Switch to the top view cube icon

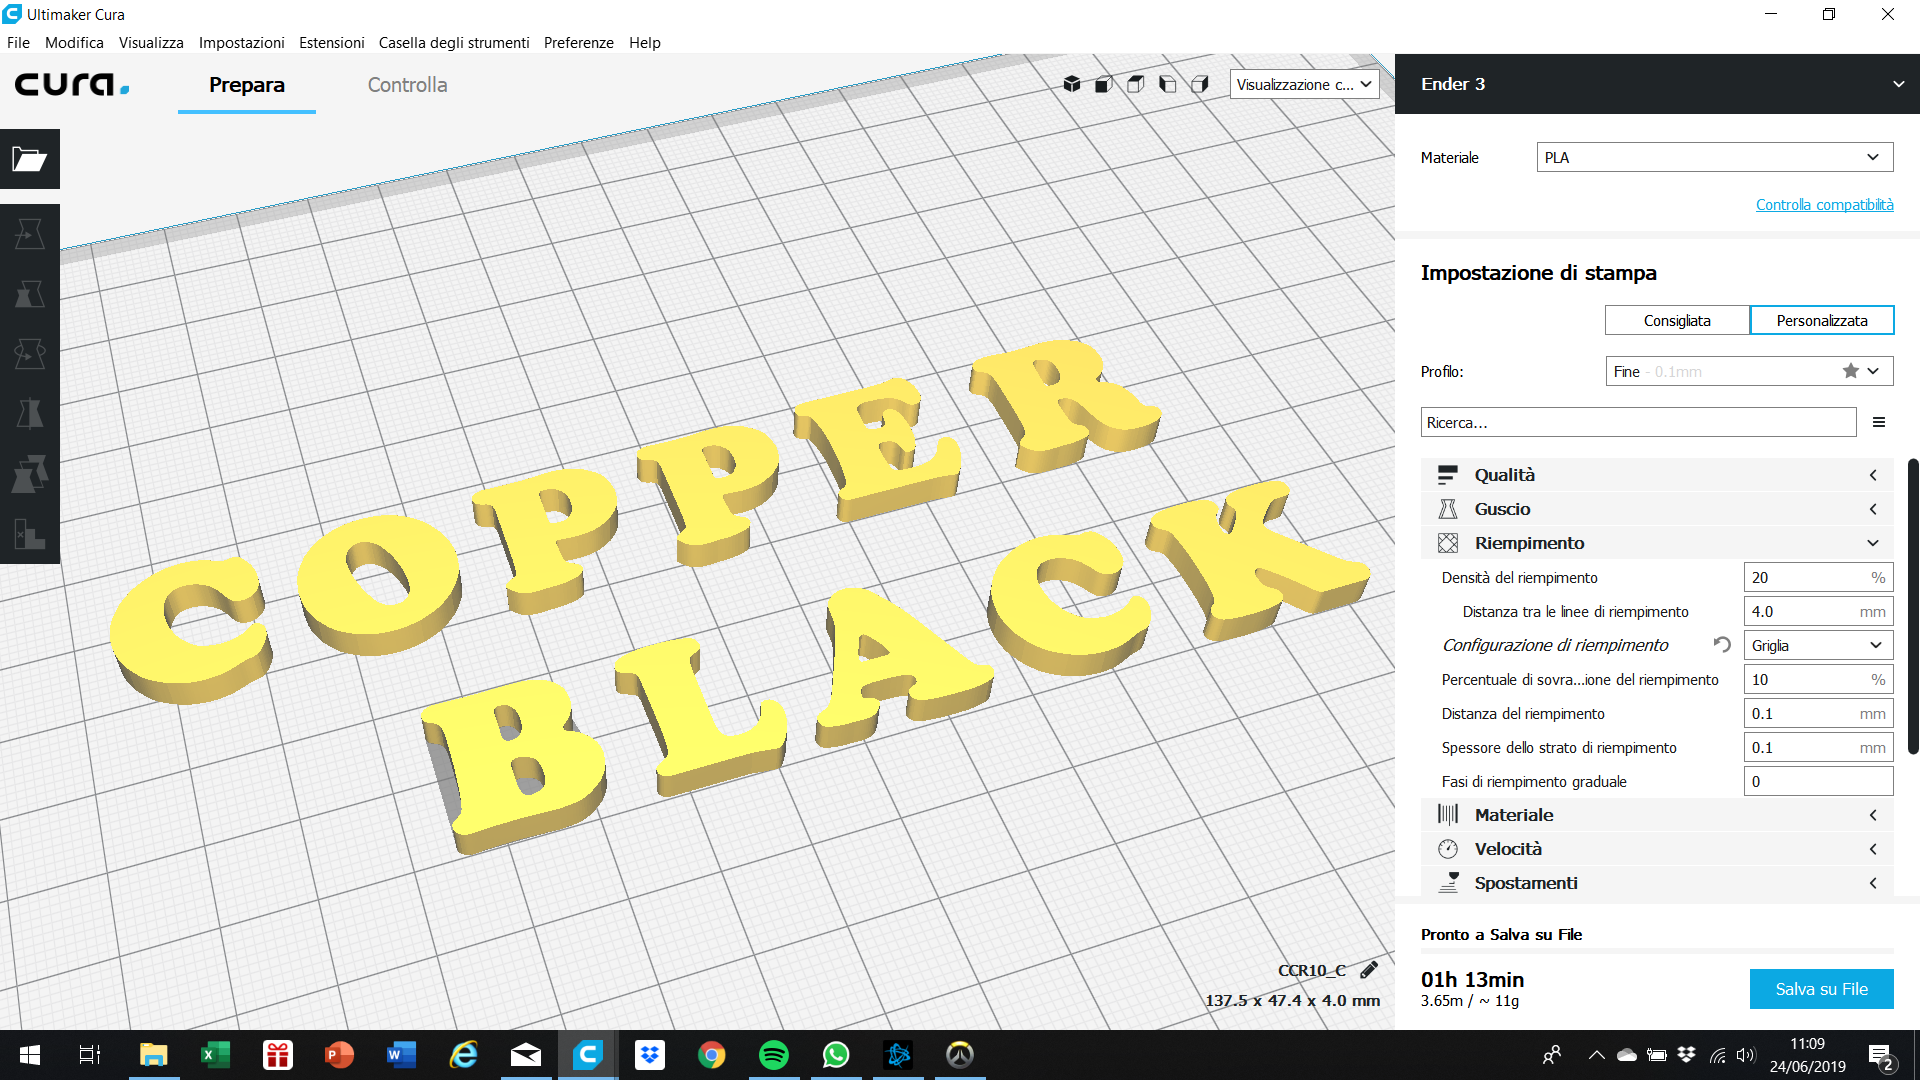(x=1136, y=84)
